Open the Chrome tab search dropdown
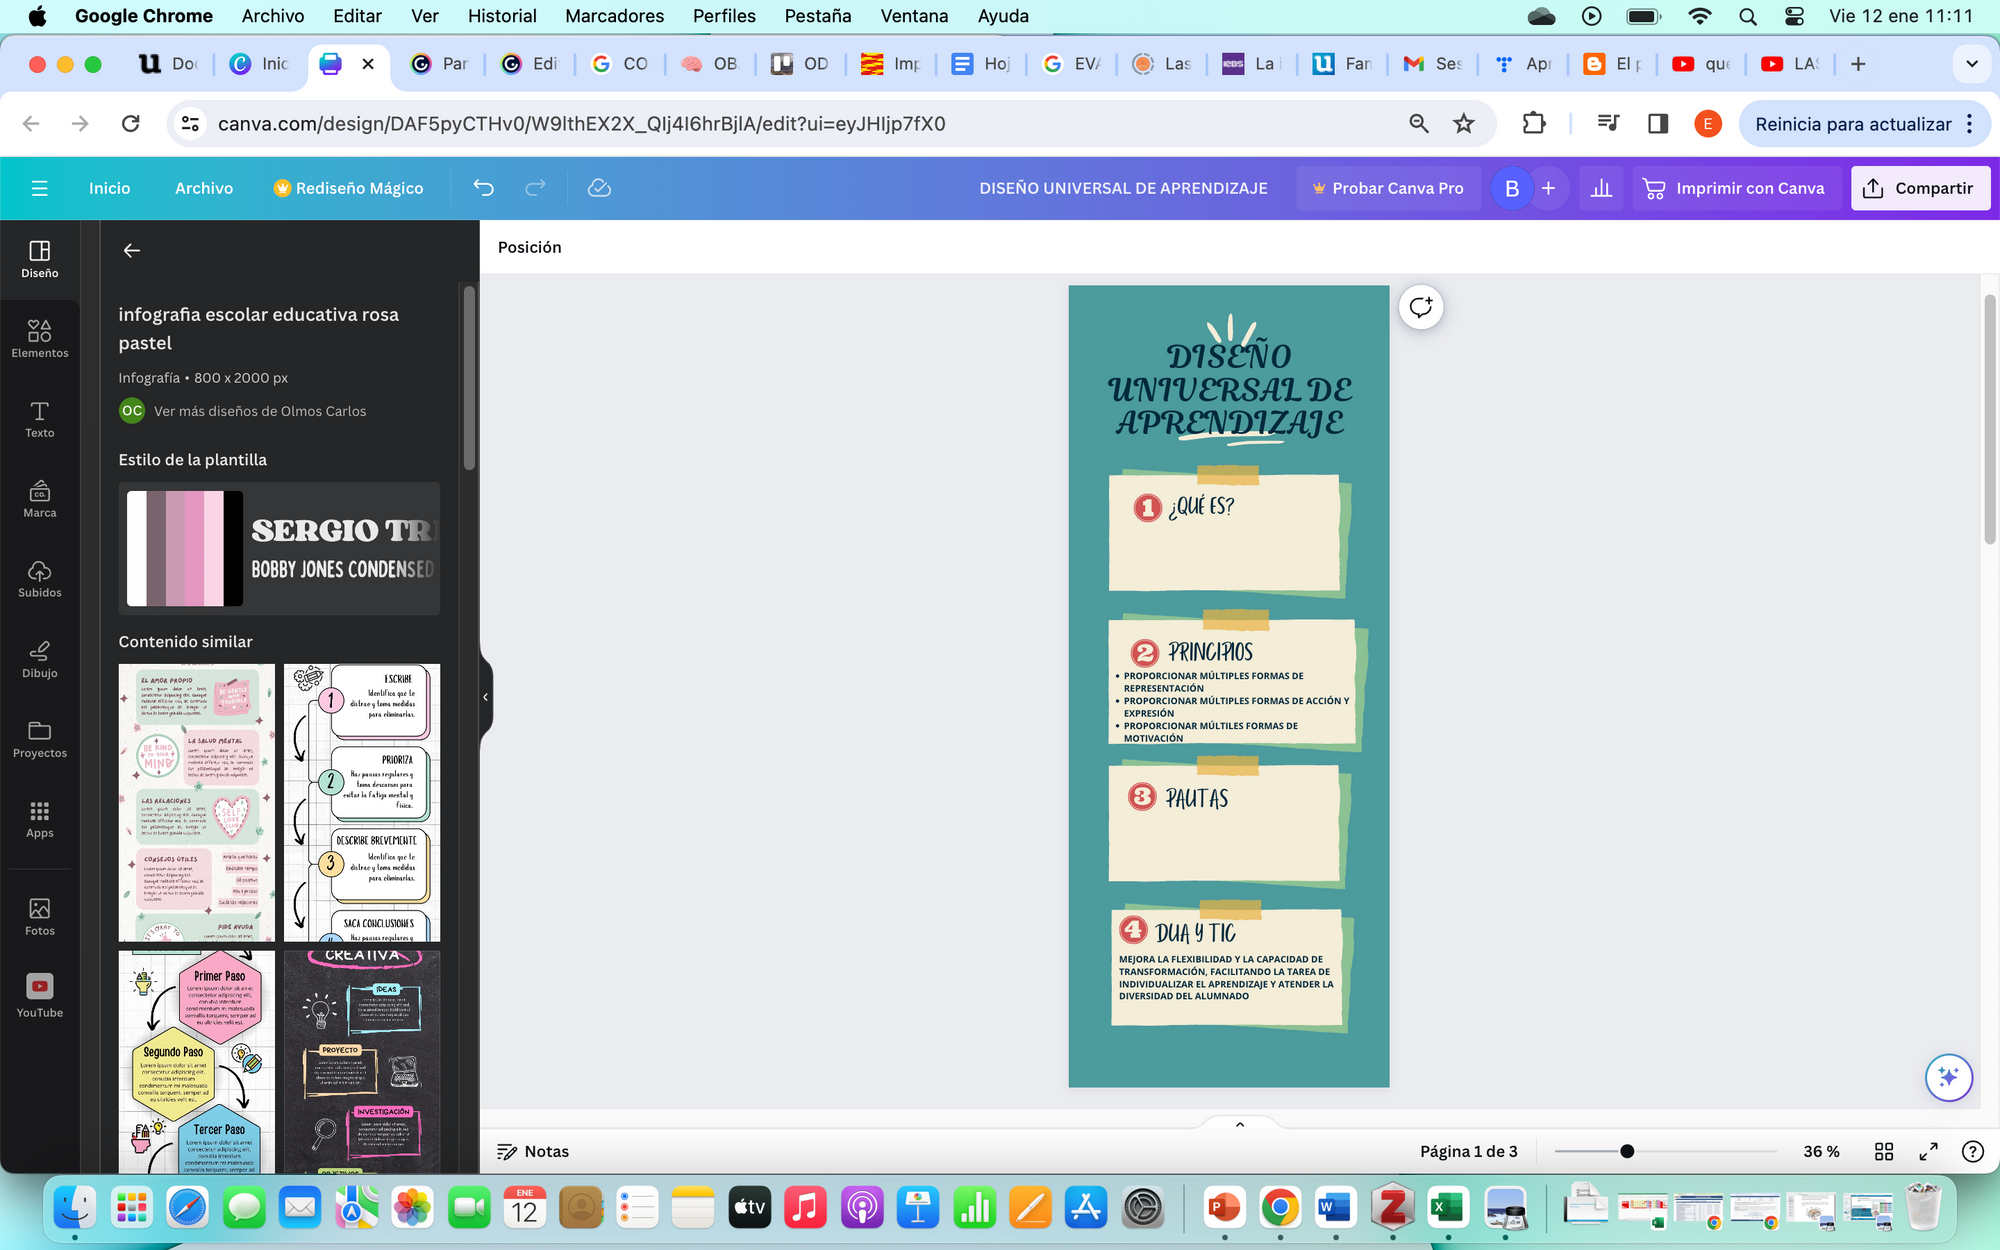The height and width of the screenshot is (1250, 2000). pyautogui.click(x=1972, y=64)
